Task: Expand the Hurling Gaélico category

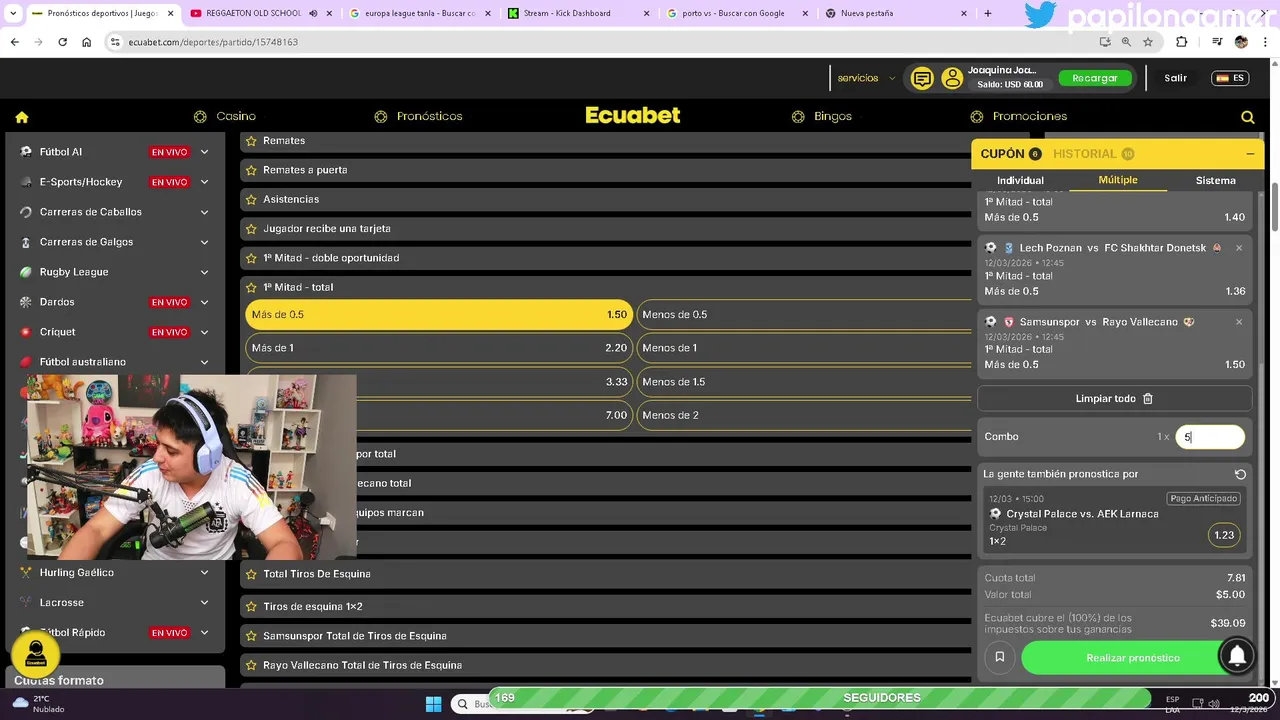Action: [x=204, y=573]
